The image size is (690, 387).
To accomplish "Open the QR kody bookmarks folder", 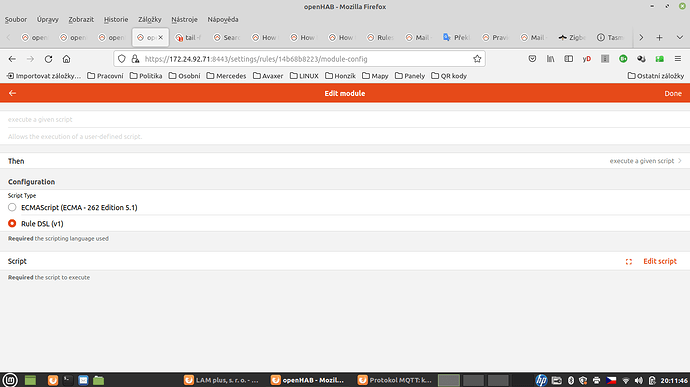I will (x=449, y=76).
